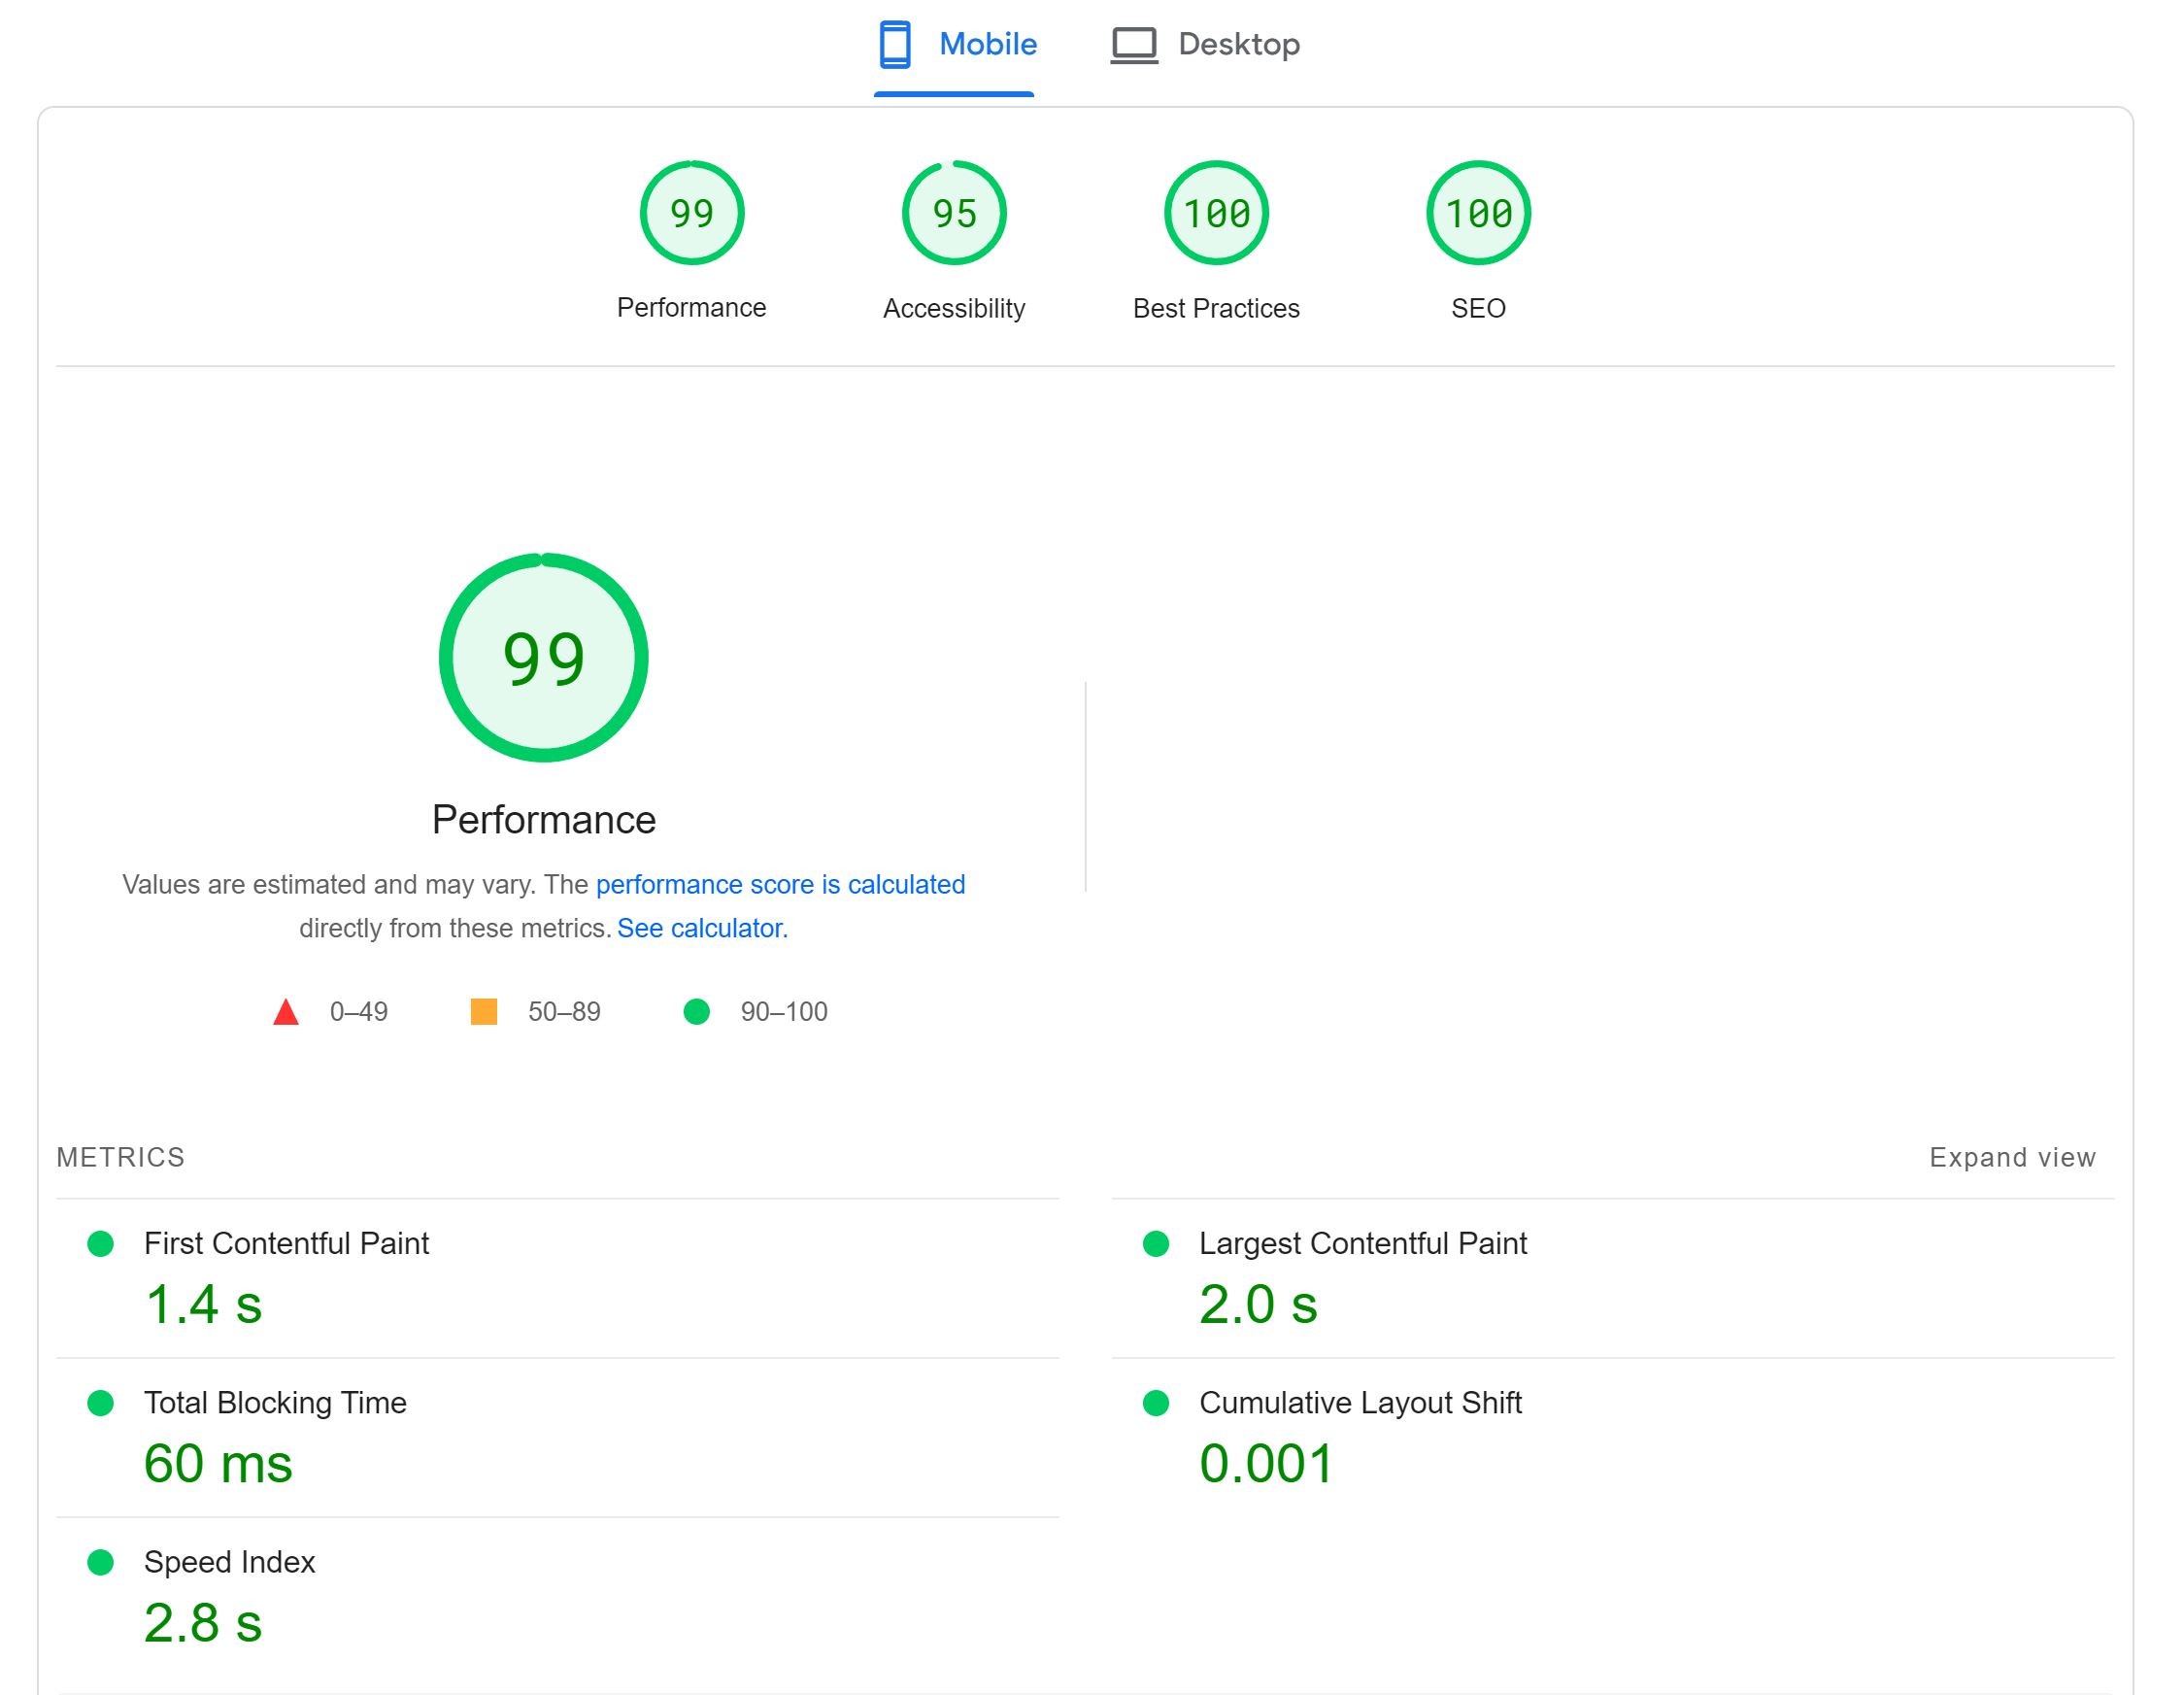Viewport: 2184px width, 1695px height.
Task: Click the '1.4 s' metric value
Action: (203, 1305)
